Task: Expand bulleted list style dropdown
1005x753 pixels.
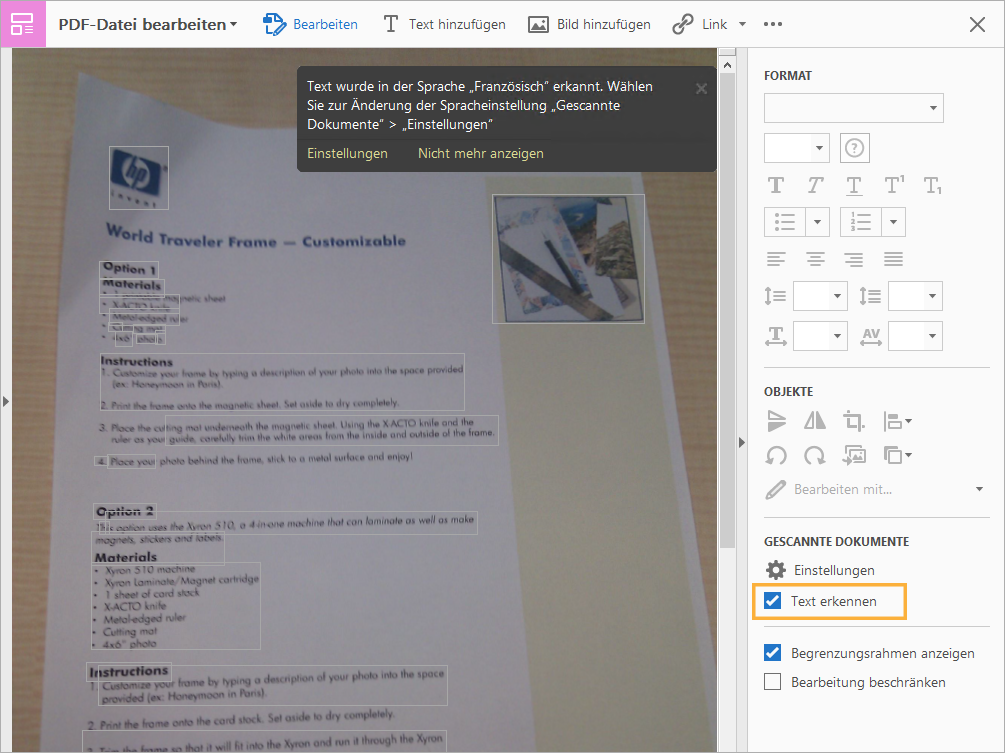Action: (817, 222)
